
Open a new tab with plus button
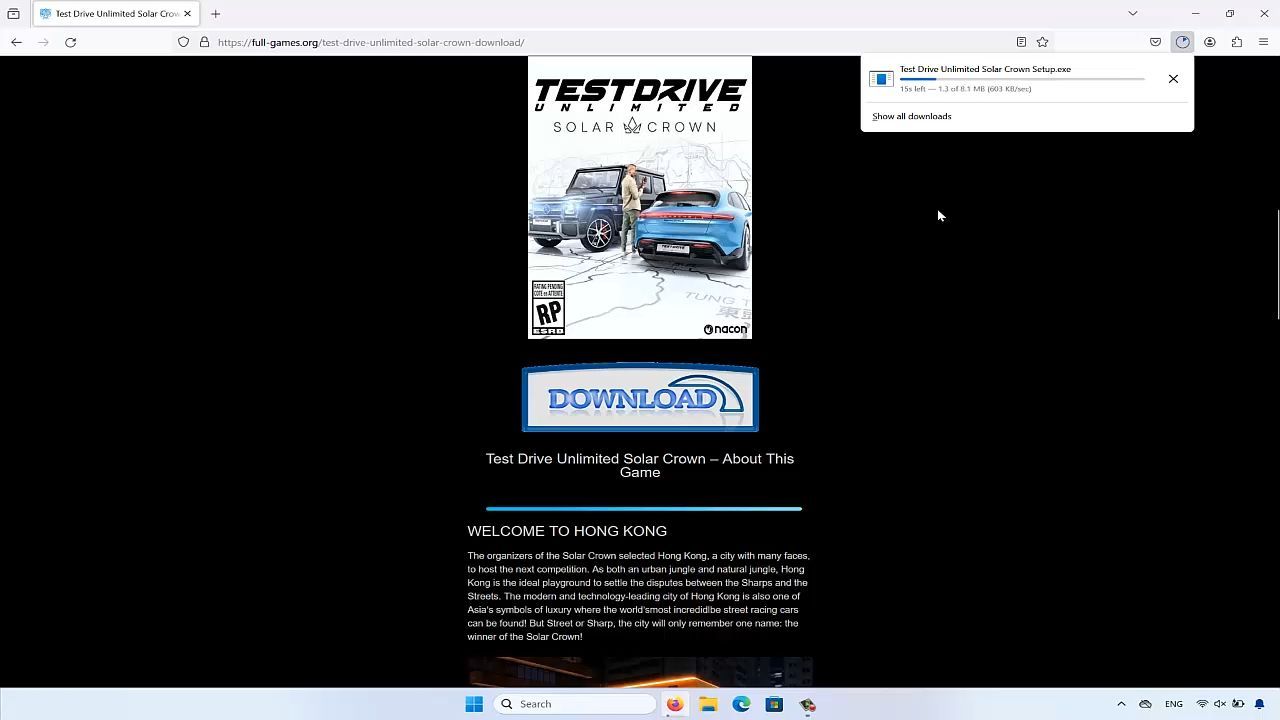[215, 14]
